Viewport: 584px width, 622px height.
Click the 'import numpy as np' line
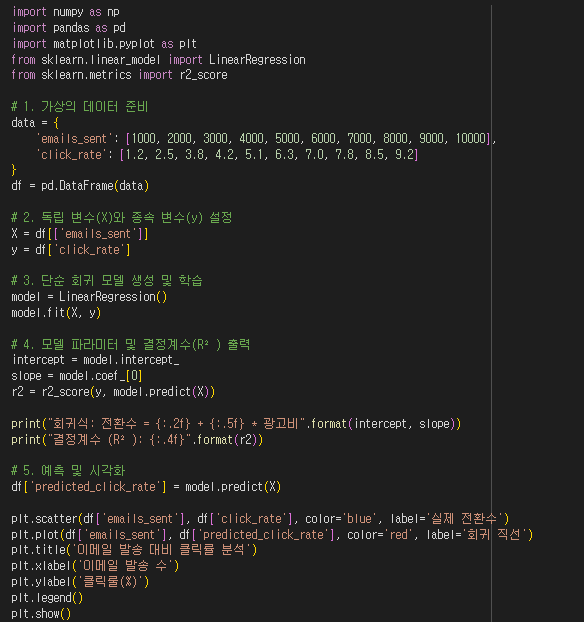click(65, 12)
